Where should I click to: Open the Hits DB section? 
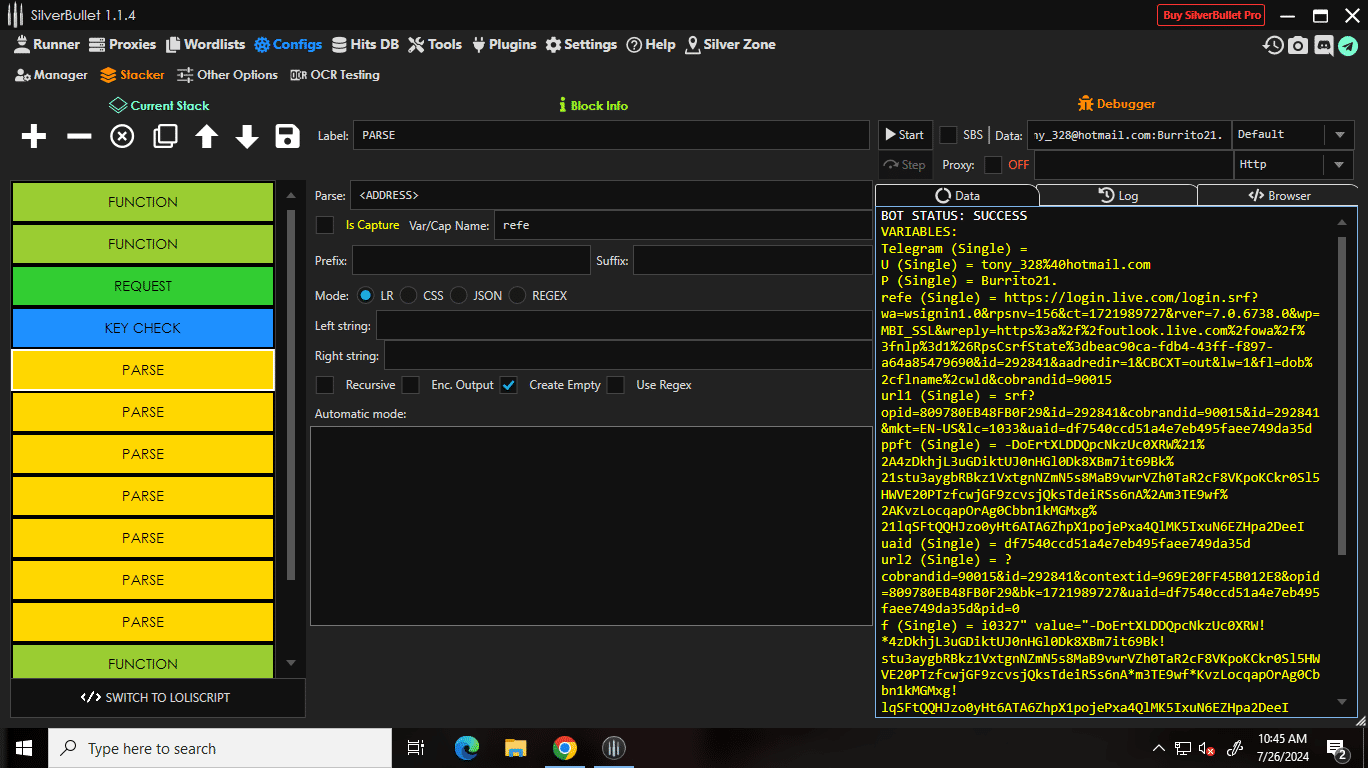point(365,44)
